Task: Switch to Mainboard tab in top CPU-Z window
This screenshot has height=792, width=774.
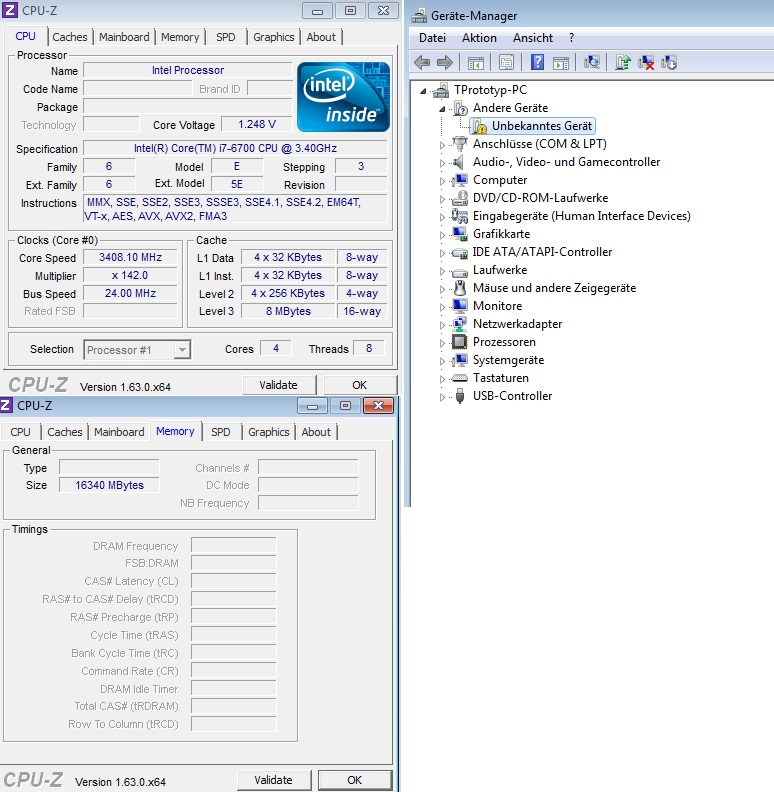Action: pos(124,37)
